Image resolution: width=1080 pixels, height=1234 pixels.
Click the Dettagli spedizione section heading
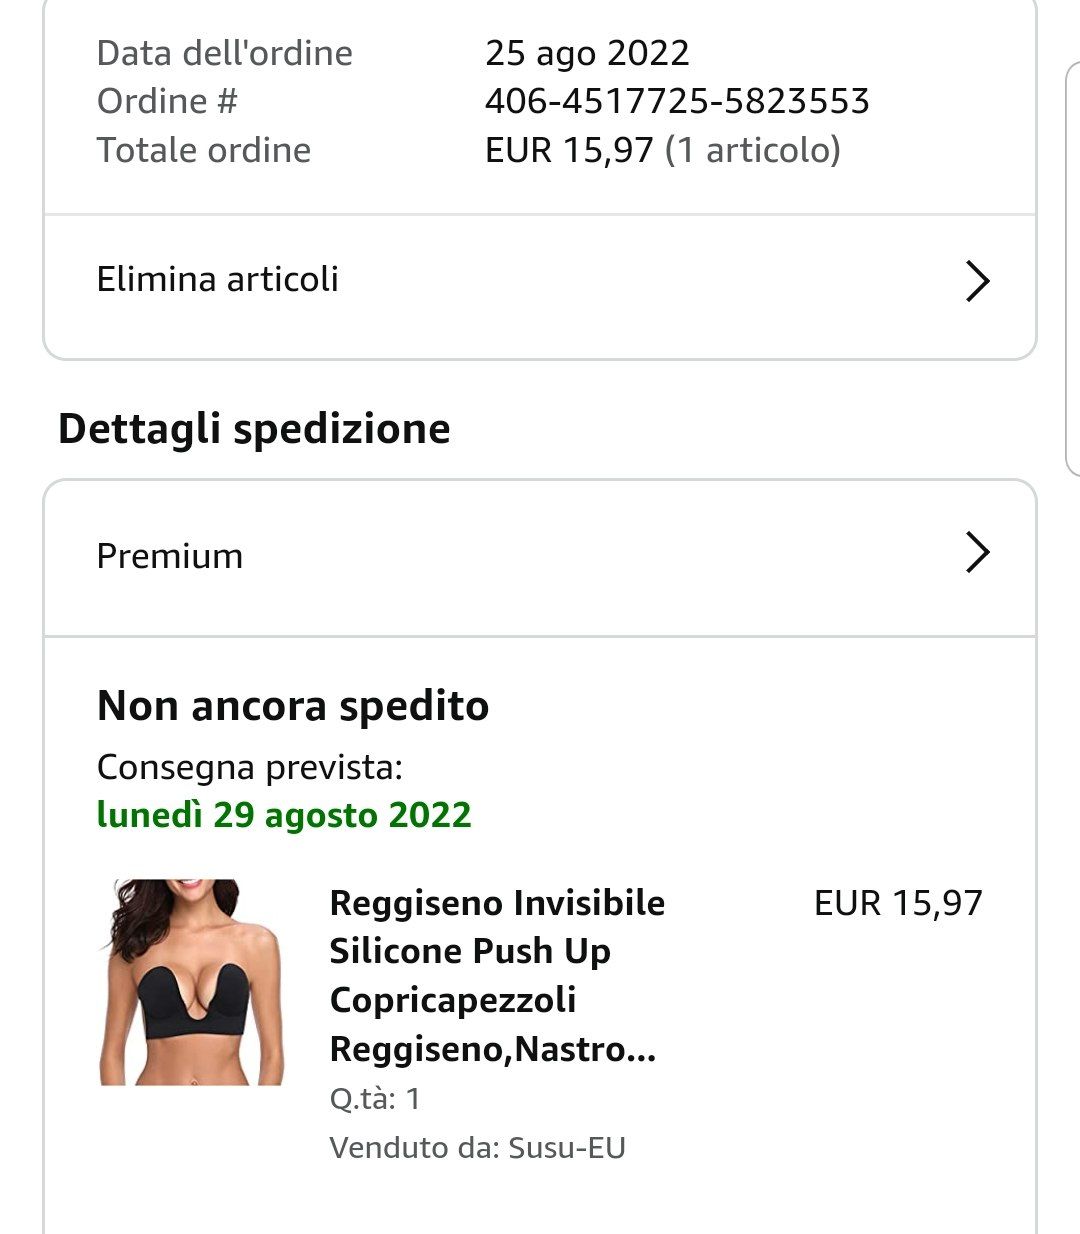coord(254,429)
